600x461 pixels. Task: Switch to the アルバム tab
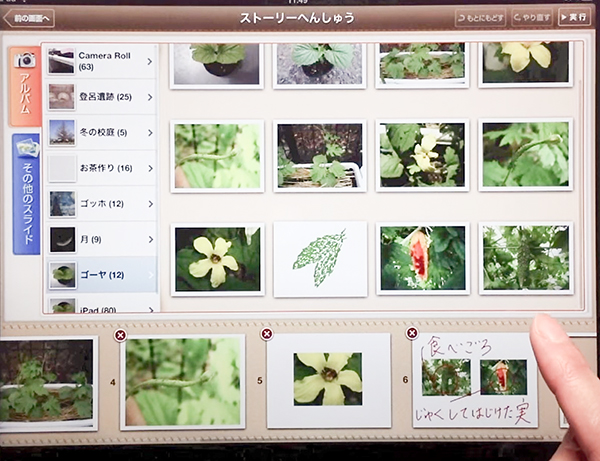click(25, 86)
